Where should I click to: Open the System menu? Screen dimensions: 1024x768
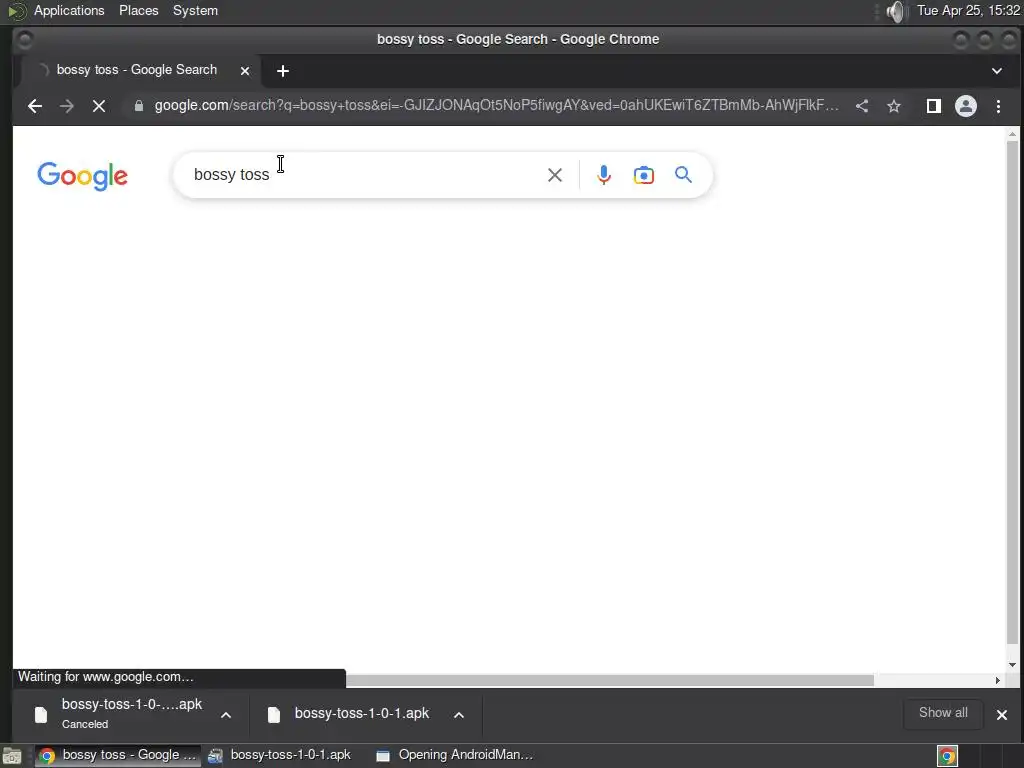(195, 10)
